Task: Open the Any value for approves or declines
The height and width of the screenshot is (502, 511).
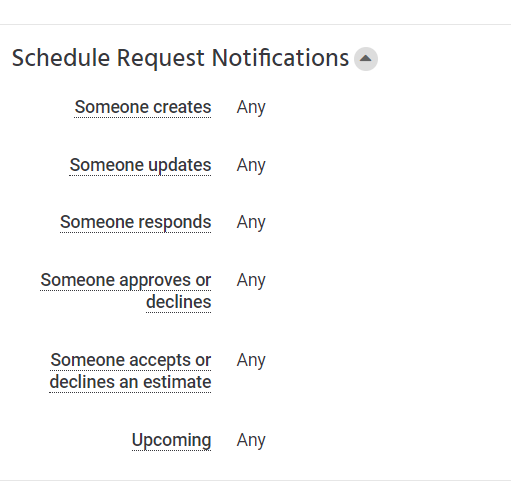Action: pos(251,280)
